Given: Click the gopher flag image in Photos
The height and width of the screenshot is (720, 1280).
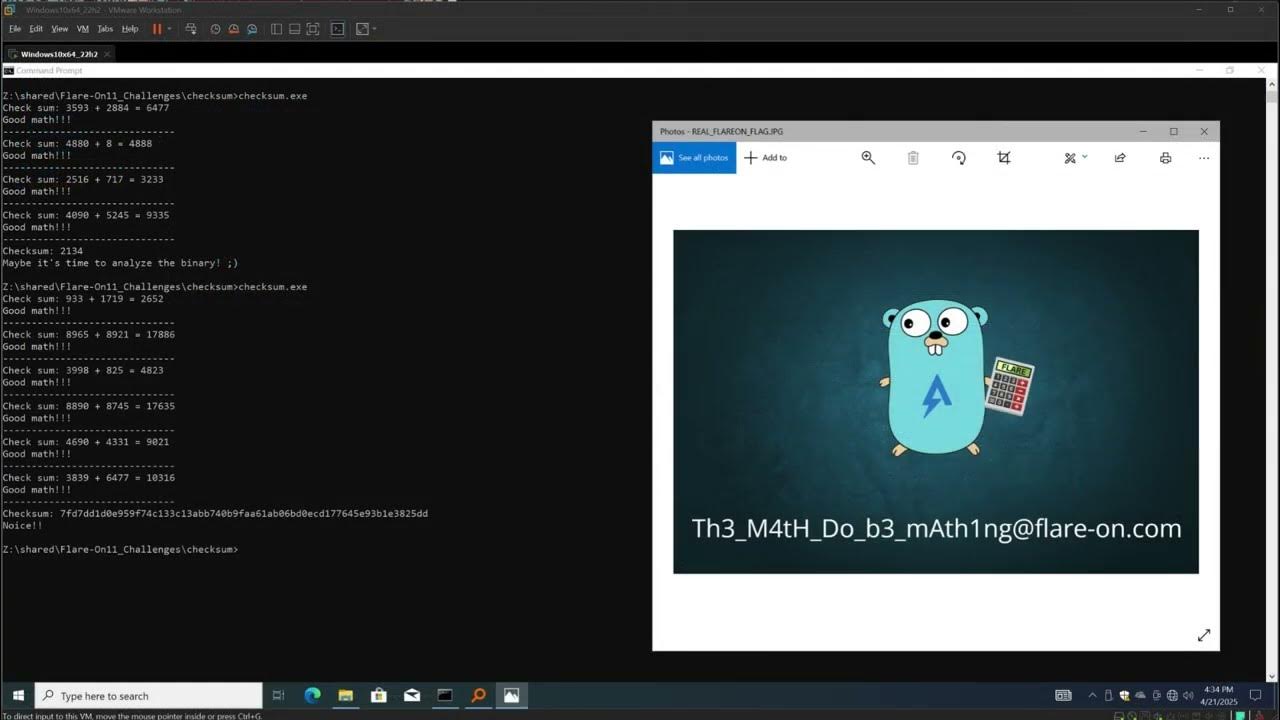Looking at the screenshot, I should point(936,402).
